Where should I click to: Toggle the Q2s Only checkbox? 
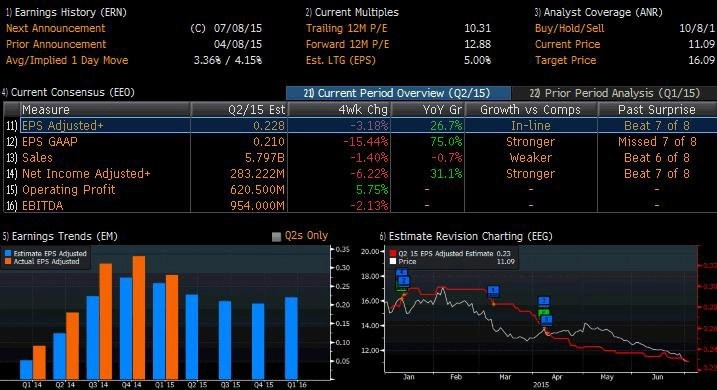pos(276,236)
